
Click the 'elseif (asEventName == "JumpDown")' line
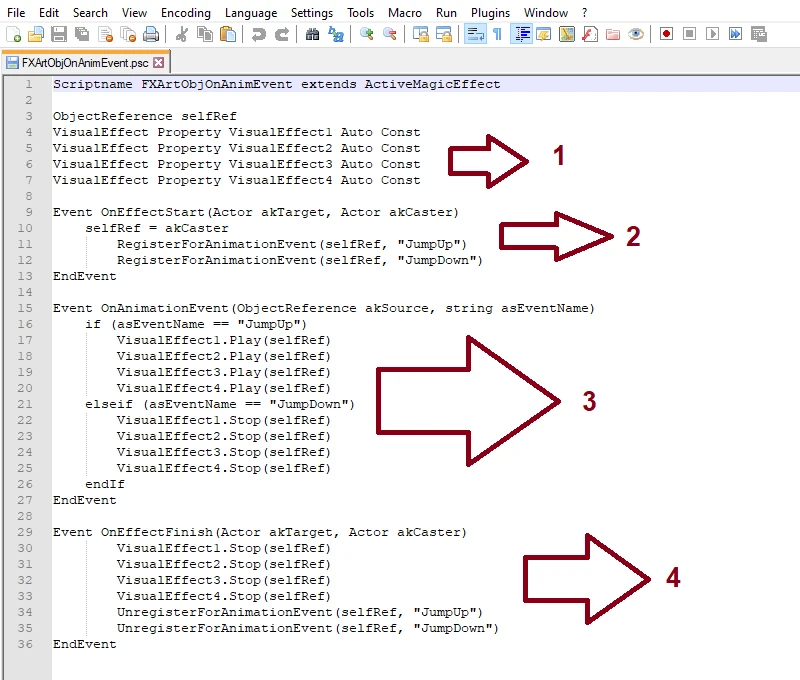click(x=220, y=404)
